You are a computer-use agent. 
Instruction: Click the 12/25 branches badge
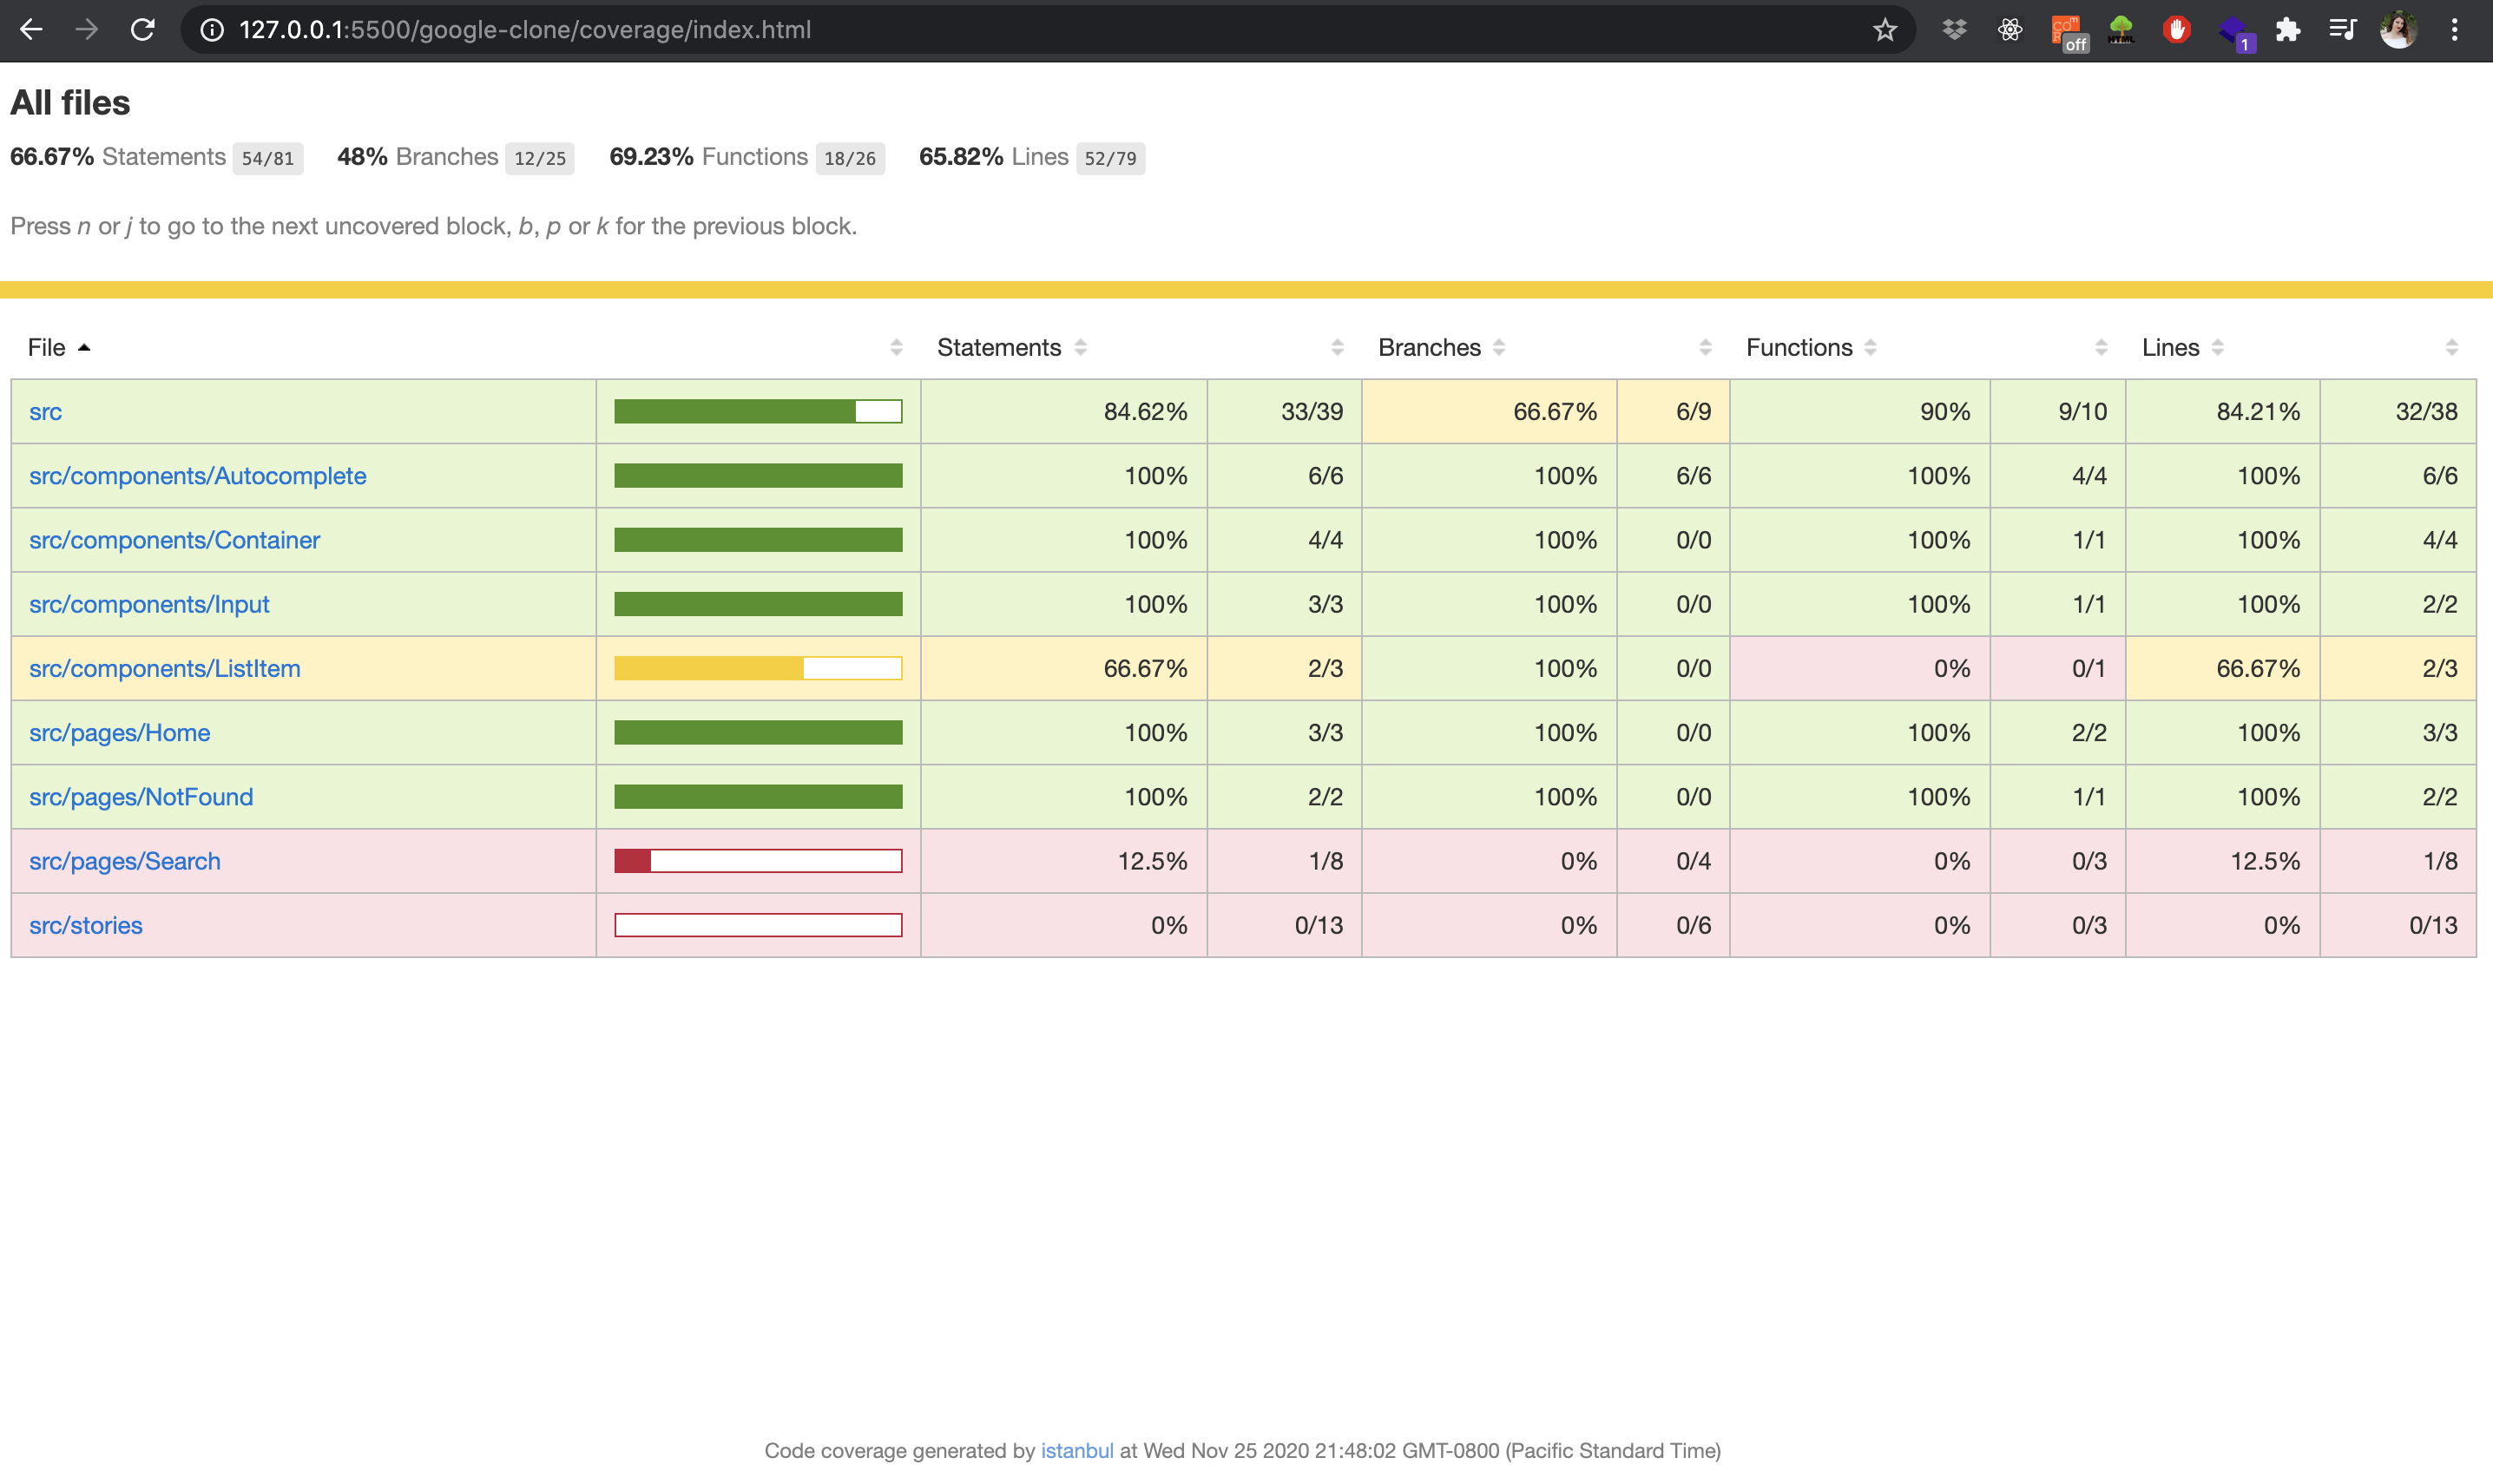(540, 158)
